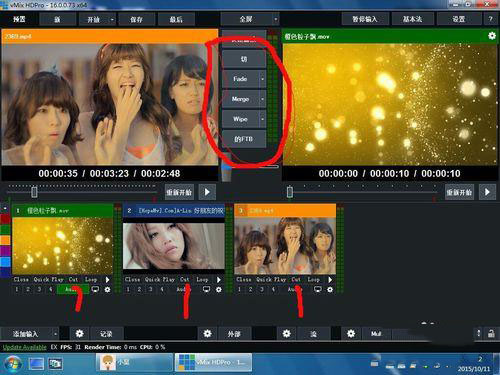Click Update Available link
Screen dimensions: 500x375
25,347
